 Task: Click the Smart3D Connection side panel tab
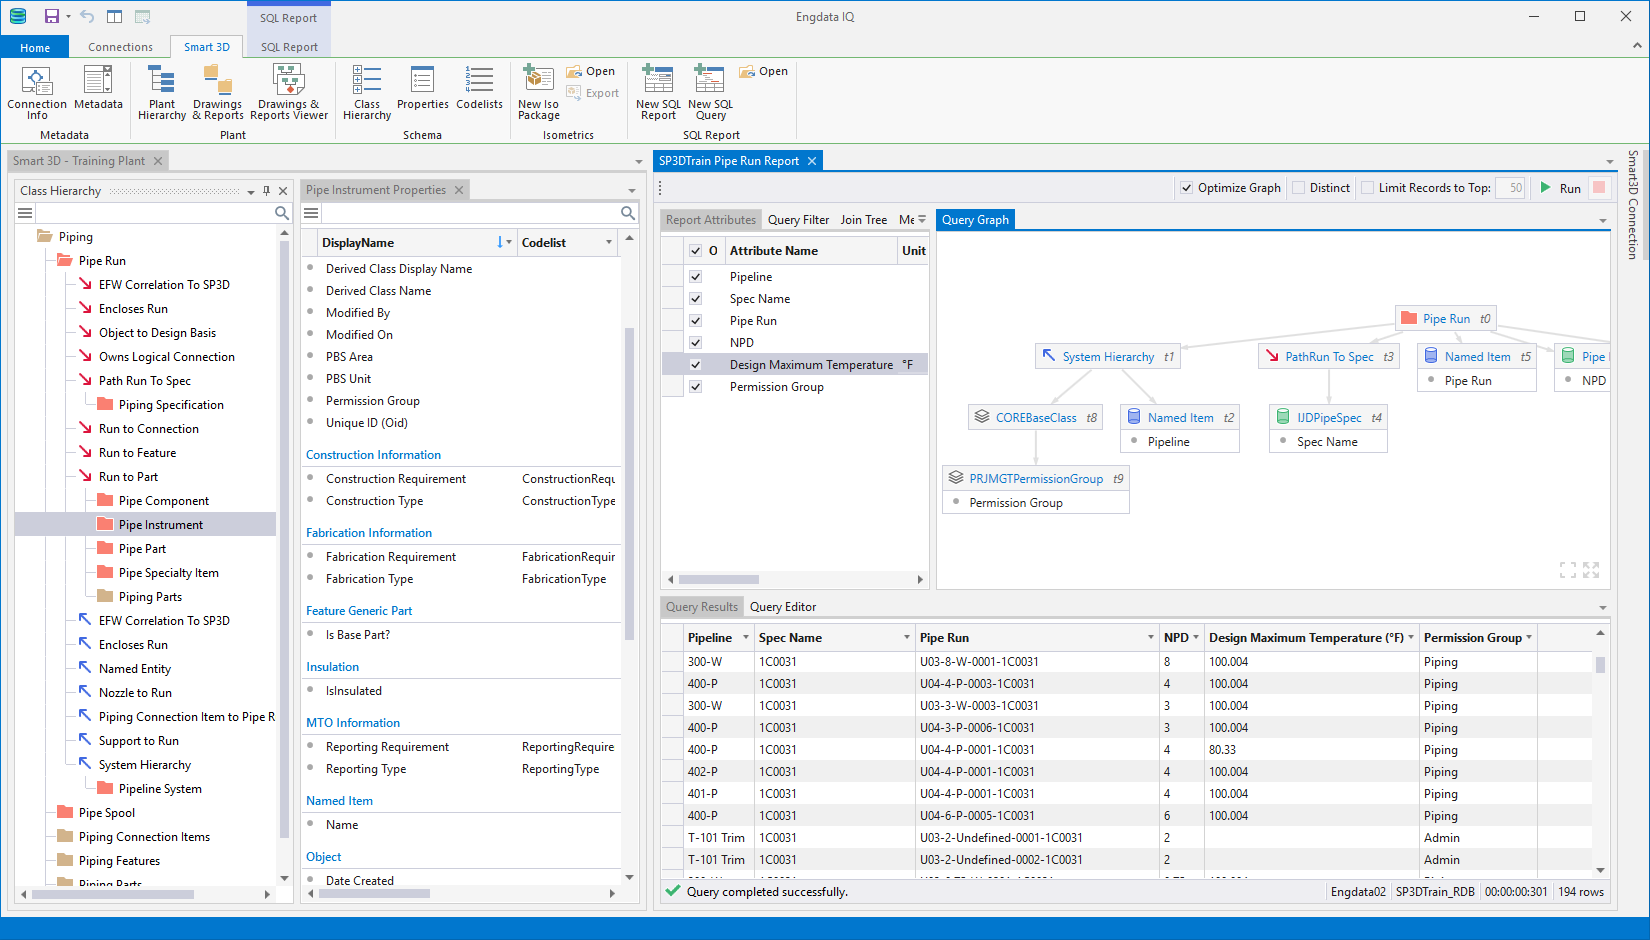tap(1632, 205)
